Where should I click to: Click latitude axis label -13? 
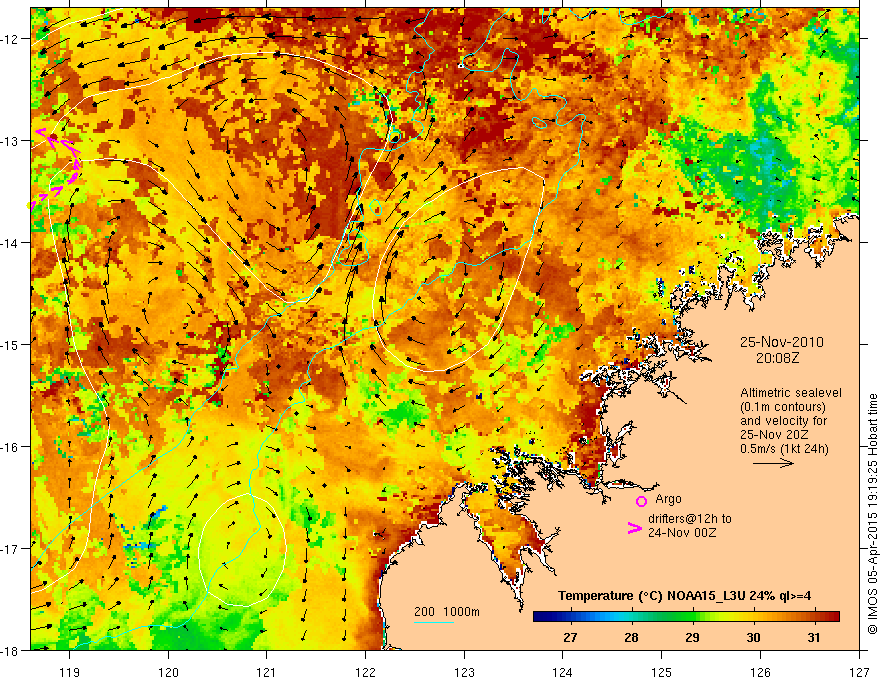(x=11, y=140)
